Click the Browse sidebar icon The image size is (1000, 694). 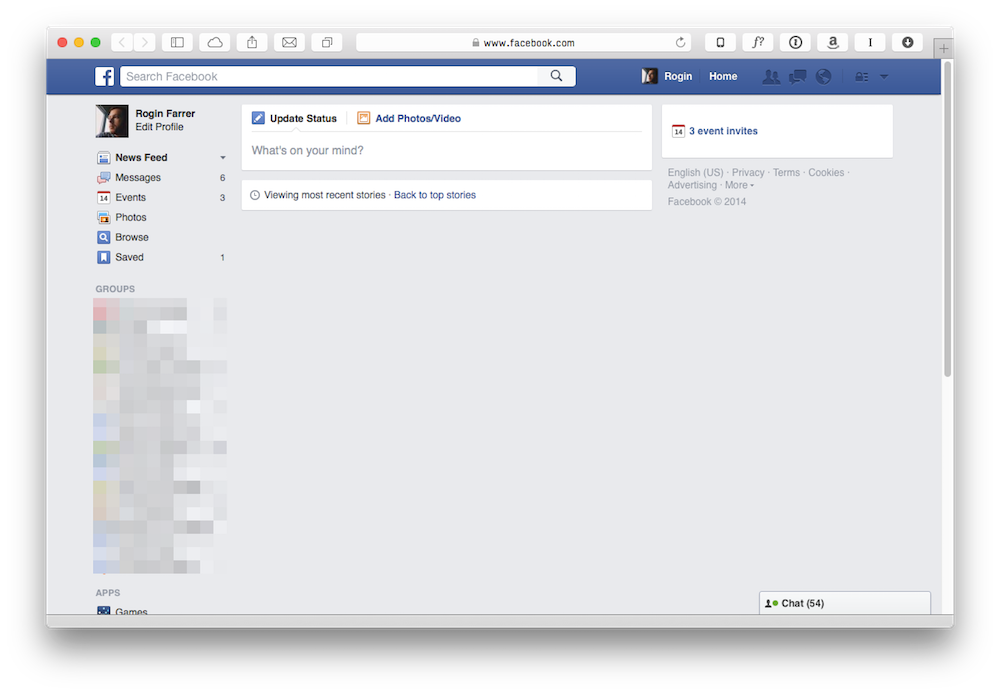point(103,237)
